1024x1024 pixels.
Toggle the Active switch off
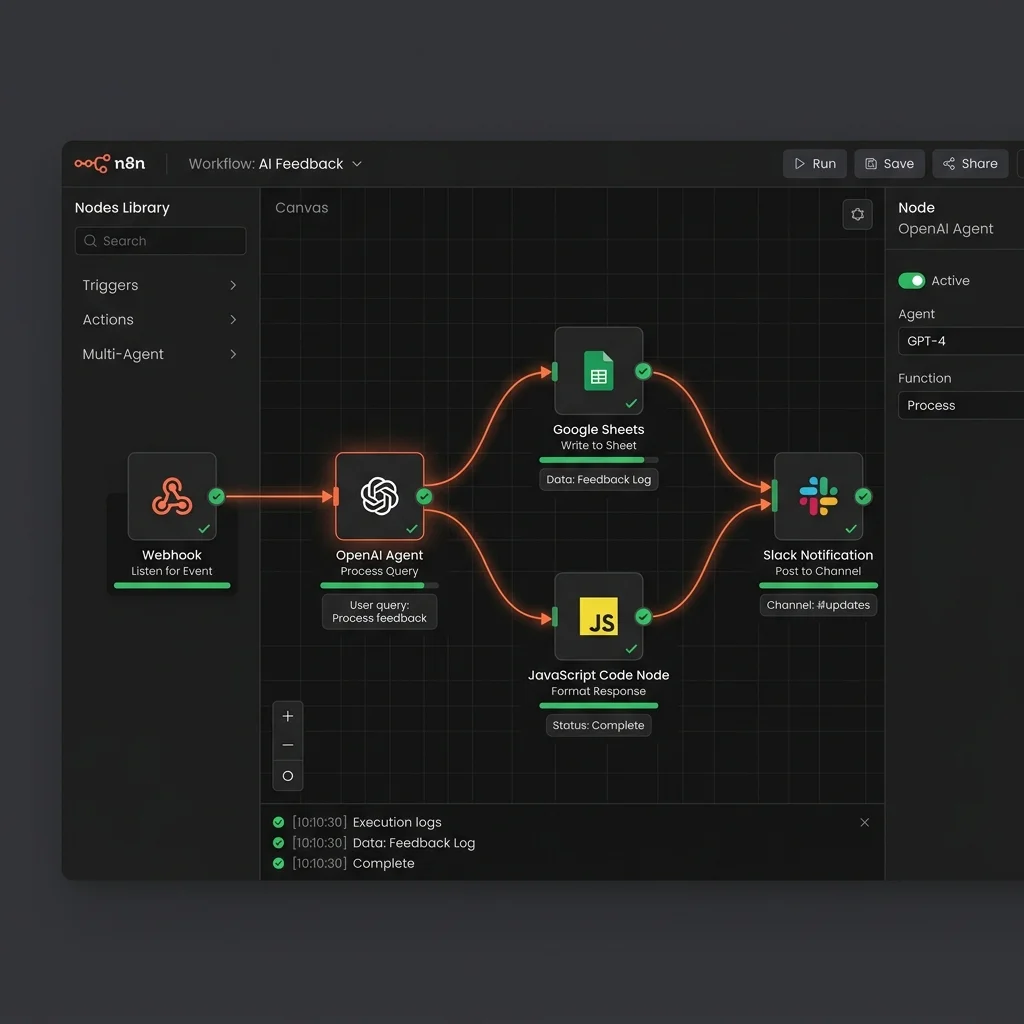pos(912,281)
